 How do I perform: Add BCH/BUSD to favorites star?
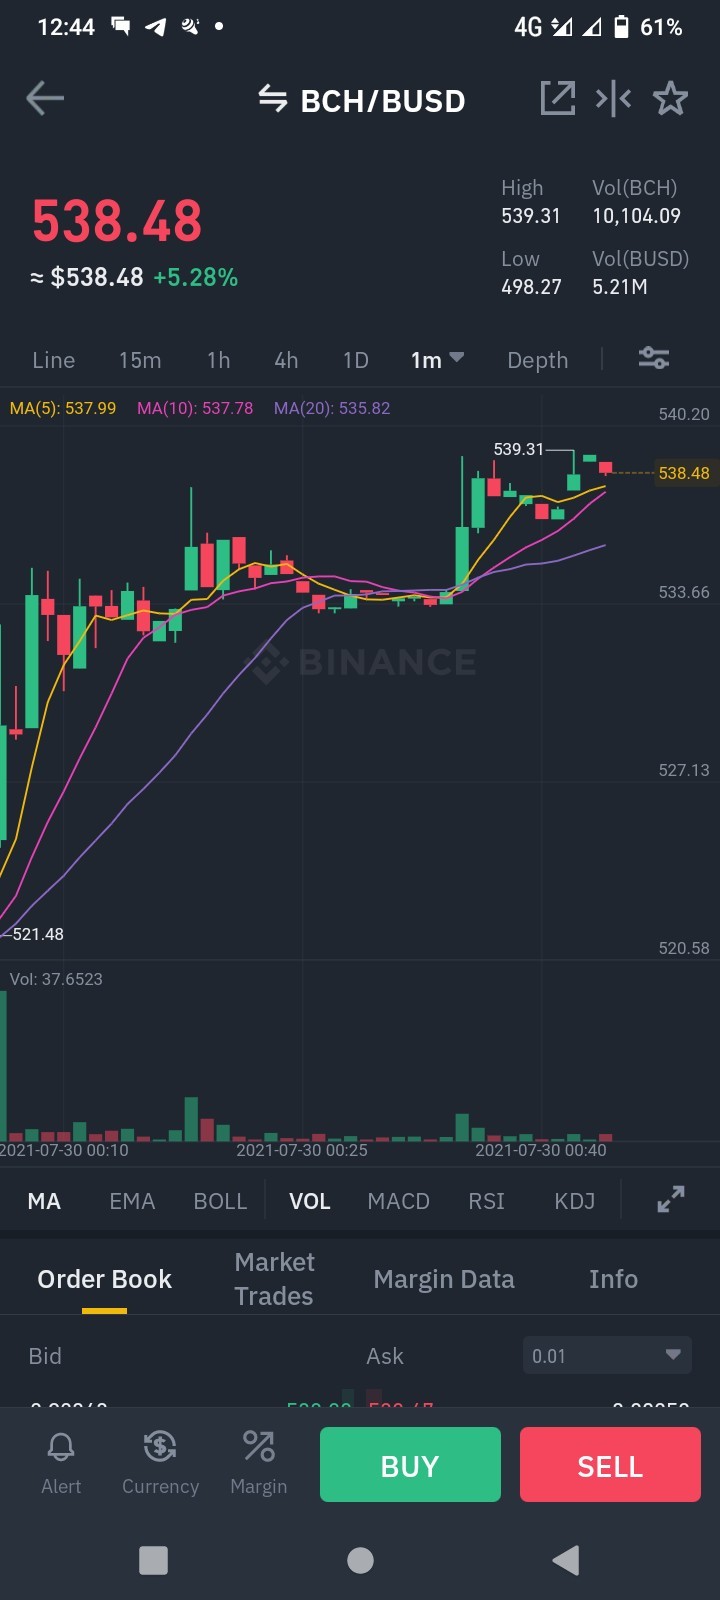pos(670,98)
